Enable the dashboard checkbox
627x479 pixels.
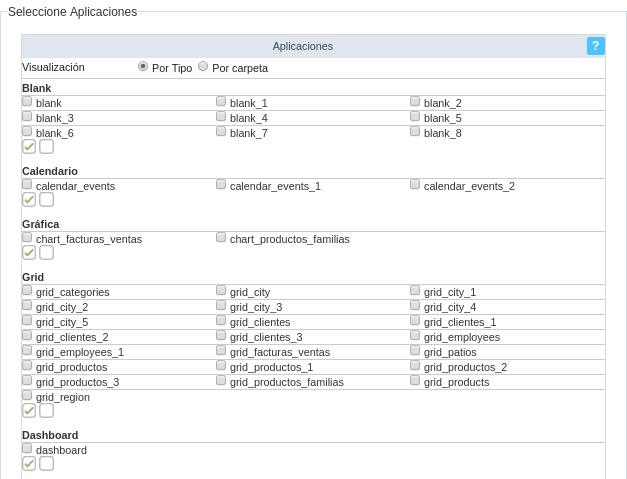[27, 448]
